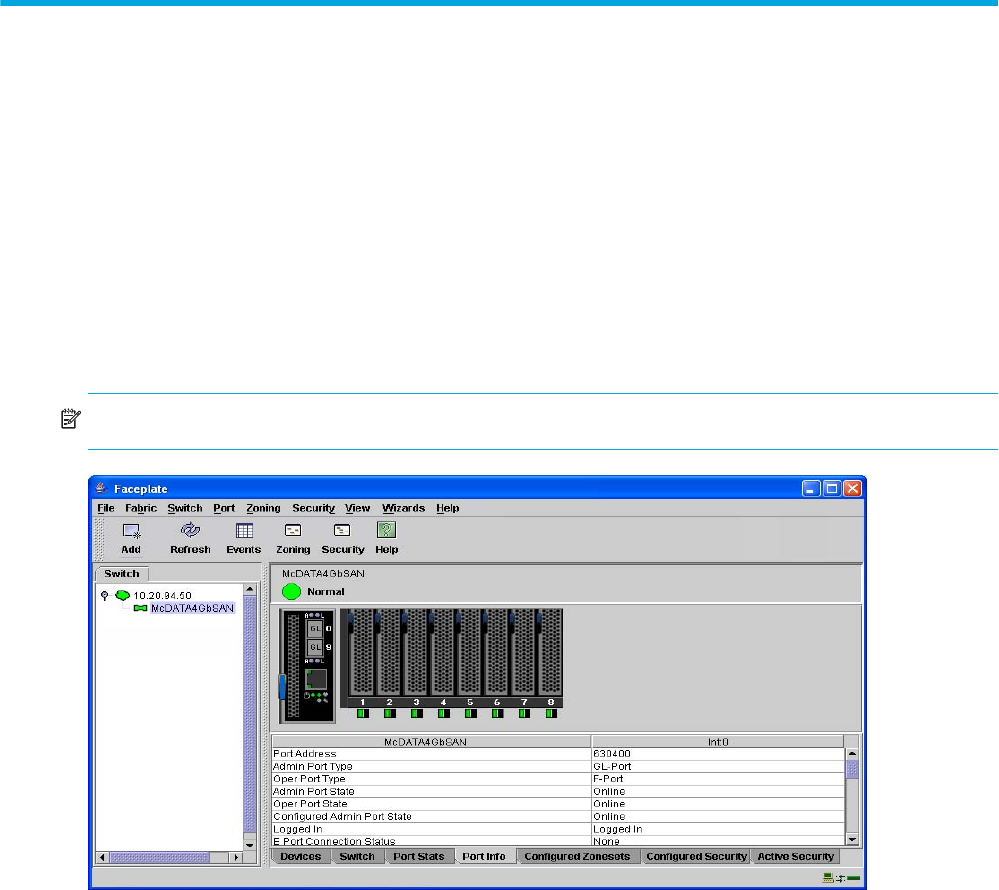Screen dimensions: 999x890
Task: Click the fabric icon beside 10.20.94.50
Action: (x=122, y=596)
